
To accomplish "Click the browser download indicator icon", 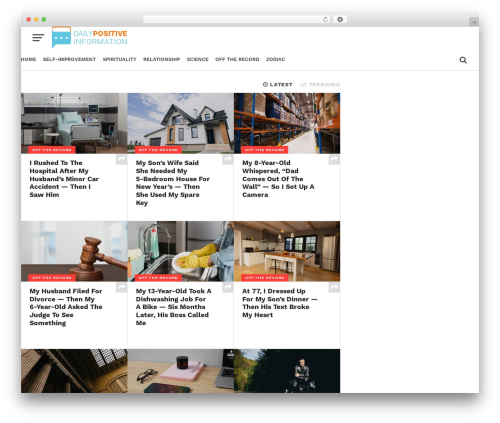I will [340, 20].
